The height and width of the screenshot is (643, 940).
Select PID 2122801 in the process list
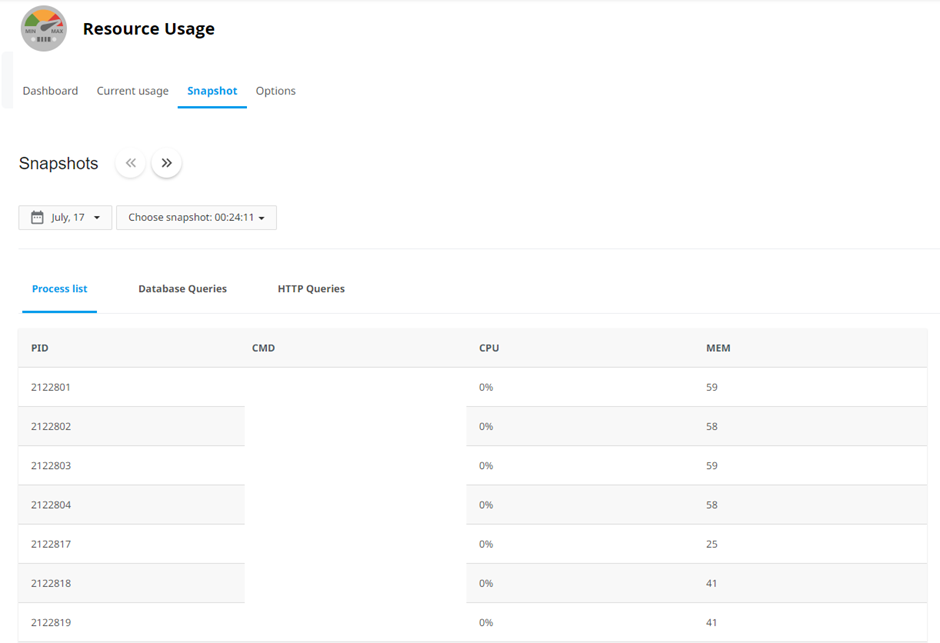coord(51,387)
